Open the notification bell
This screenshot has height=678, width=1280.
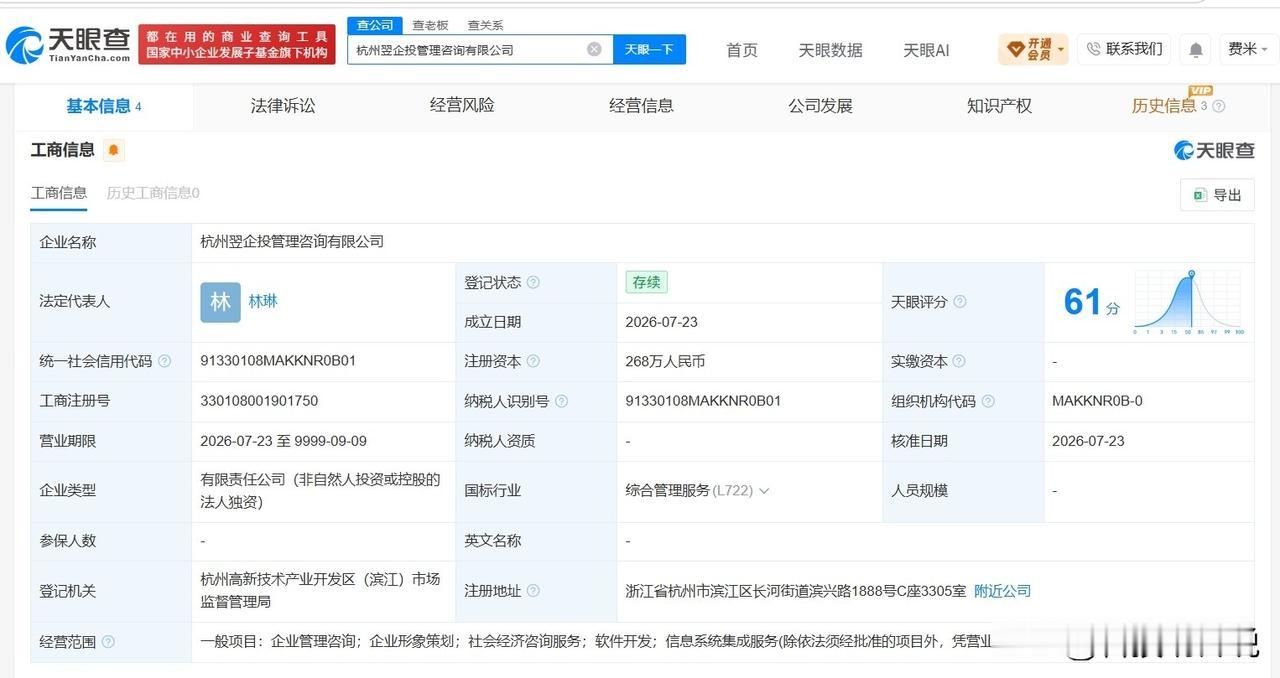(1196, 49)
